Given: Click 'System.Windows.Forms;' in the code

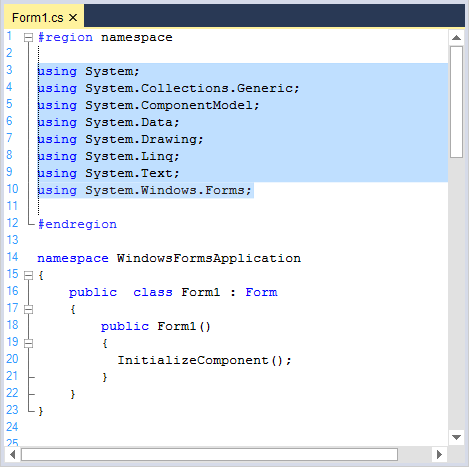Looking at the screenshot, I should click(x=168, y=190).
